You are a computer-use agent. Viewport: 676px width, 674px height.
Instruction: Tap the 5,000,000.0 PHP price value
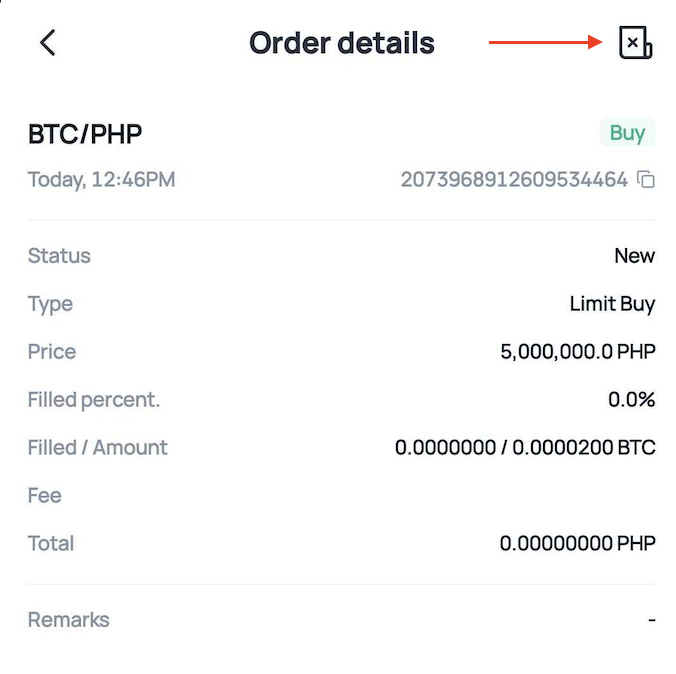pos(577,352)
